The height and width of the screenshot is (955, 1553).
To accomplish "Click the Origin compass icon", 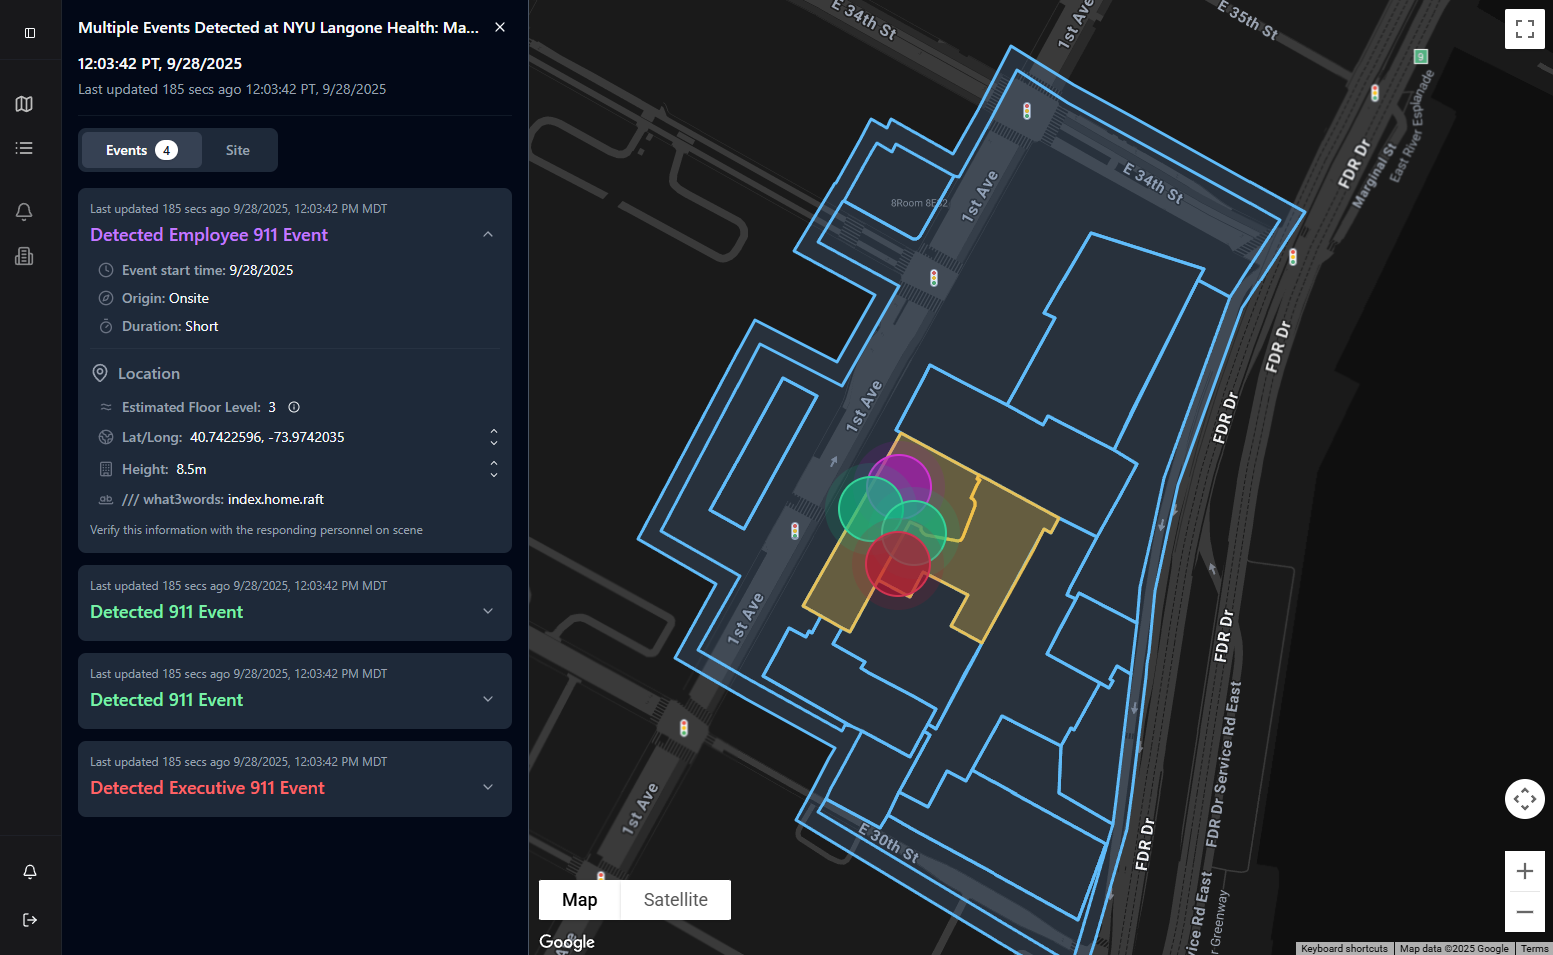I will click(106, 298).
